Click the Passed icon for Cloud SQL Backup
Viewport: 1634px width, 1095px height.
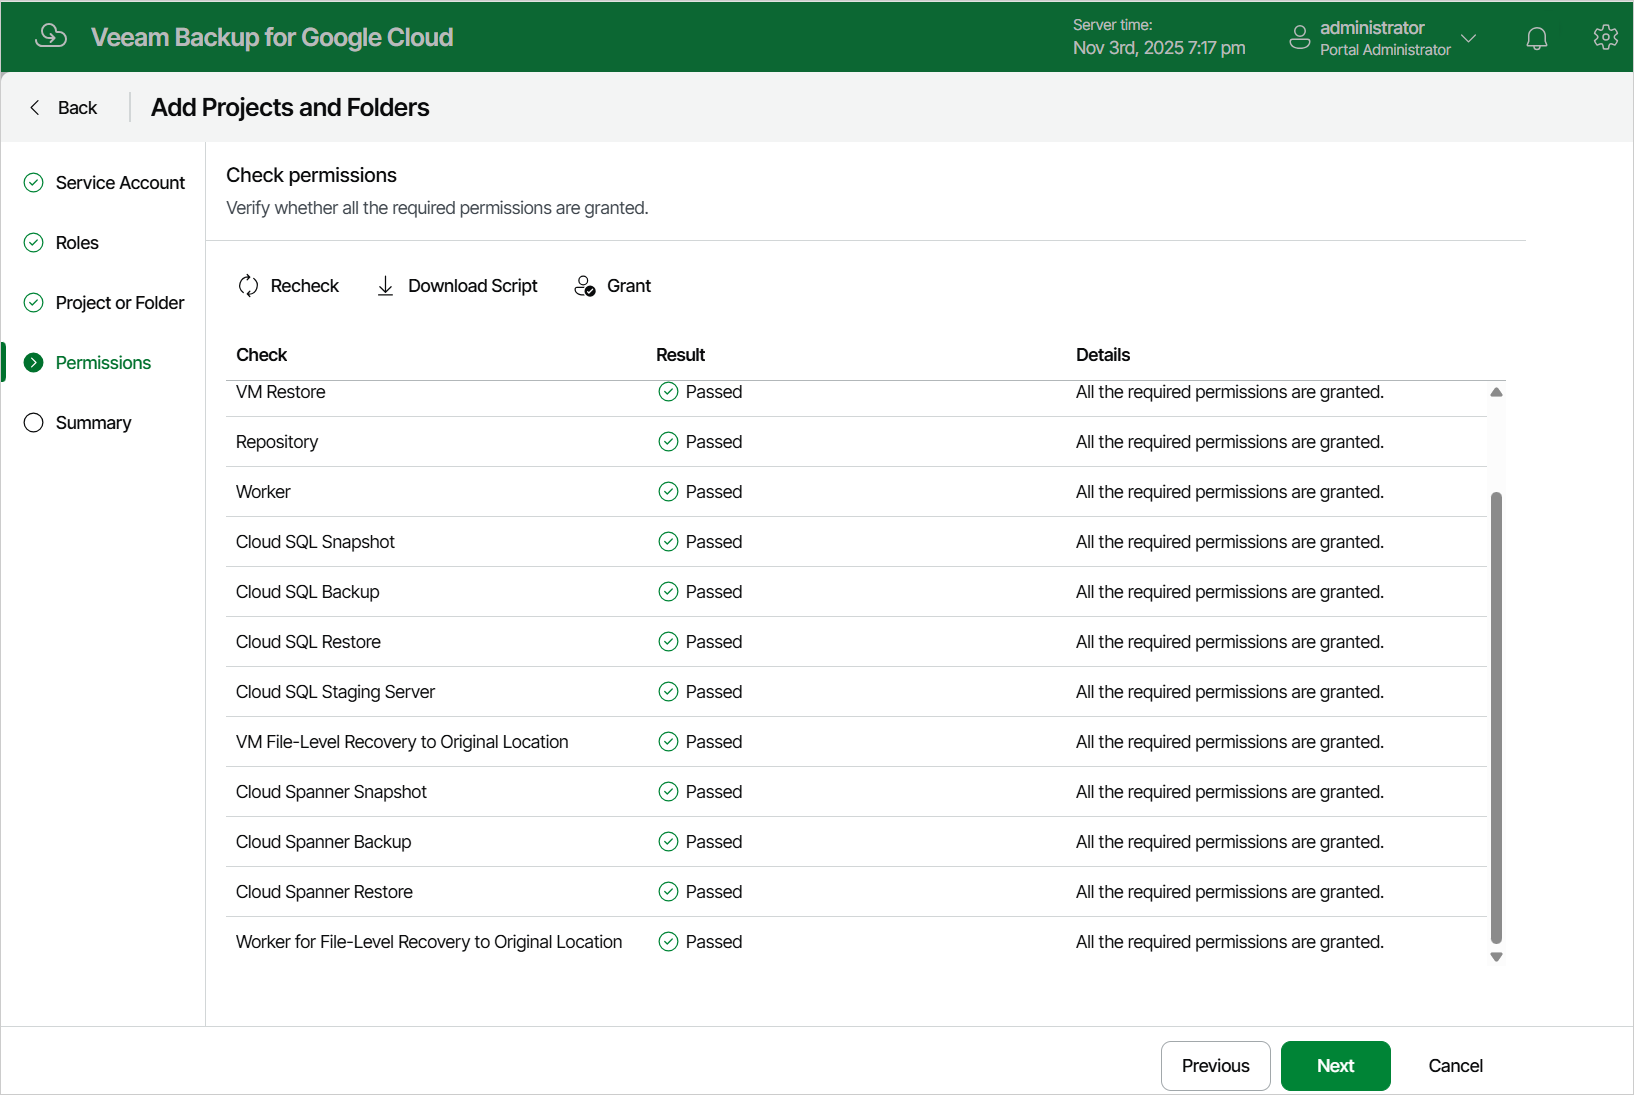(668, 592)
